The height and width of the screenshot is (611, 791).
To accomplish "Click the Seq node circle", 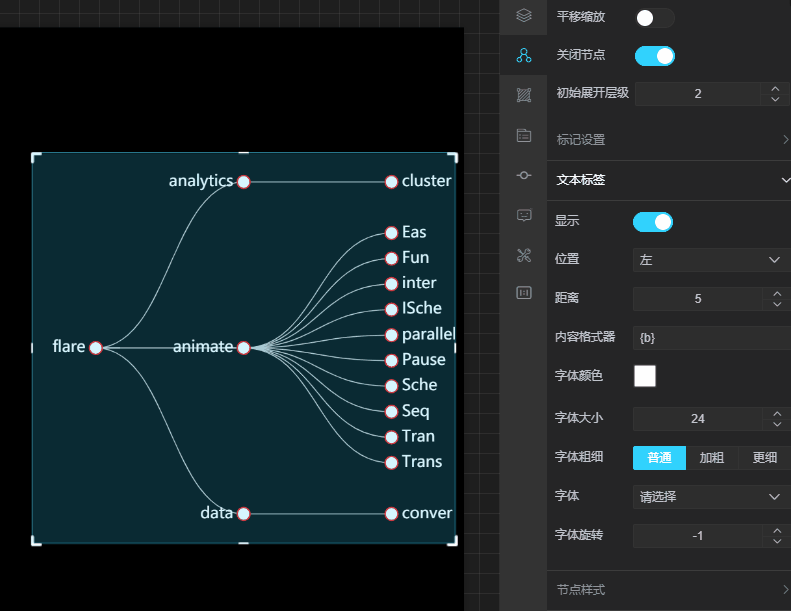I will tap(391, 411).
